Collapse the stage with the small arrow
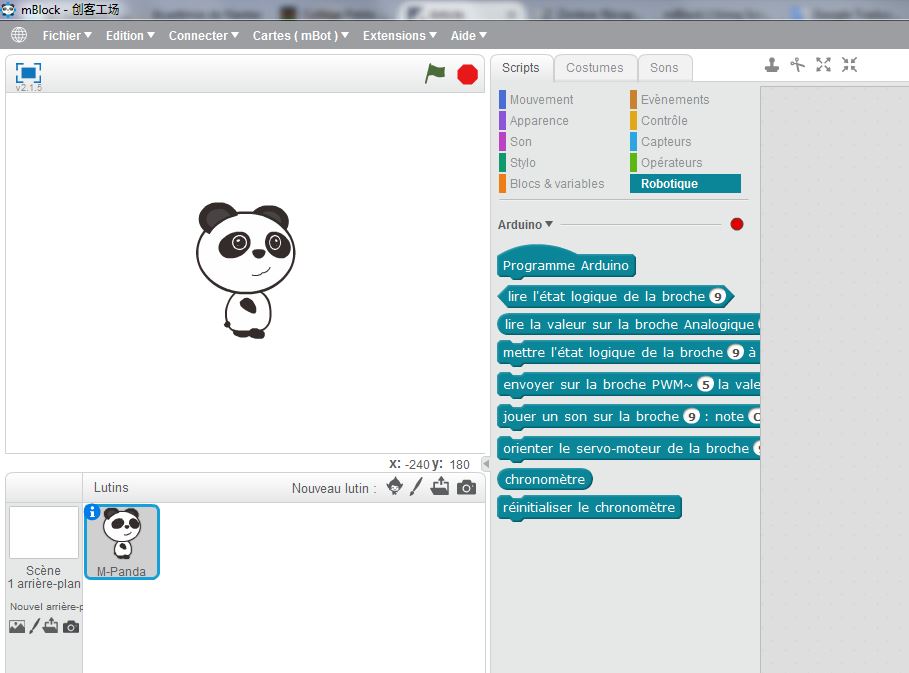 point(486,463)
